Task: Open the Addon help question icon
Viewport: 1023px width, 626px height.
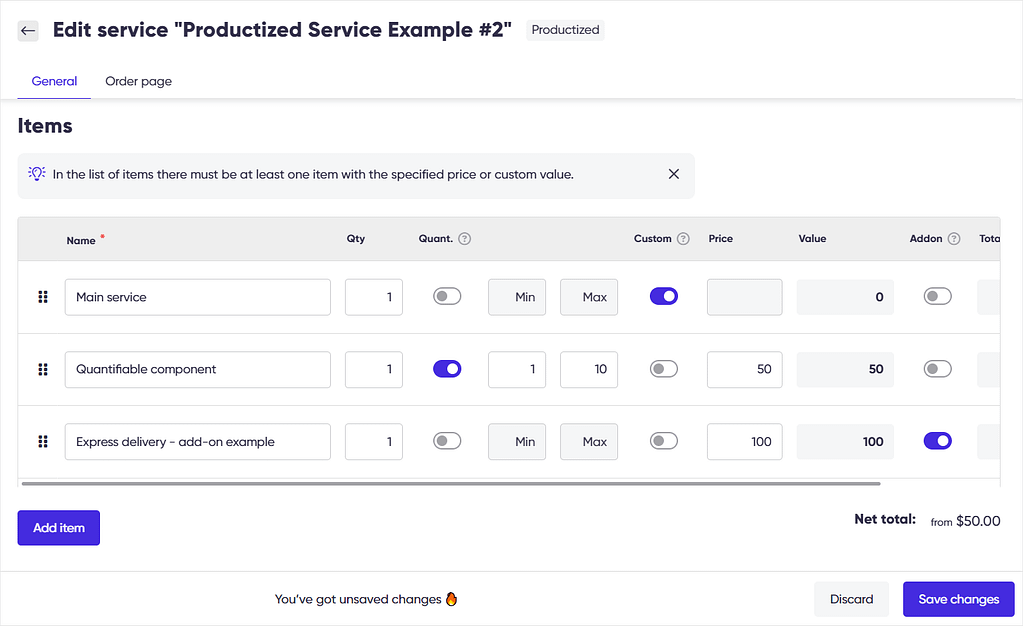Action: pos(954,239)
